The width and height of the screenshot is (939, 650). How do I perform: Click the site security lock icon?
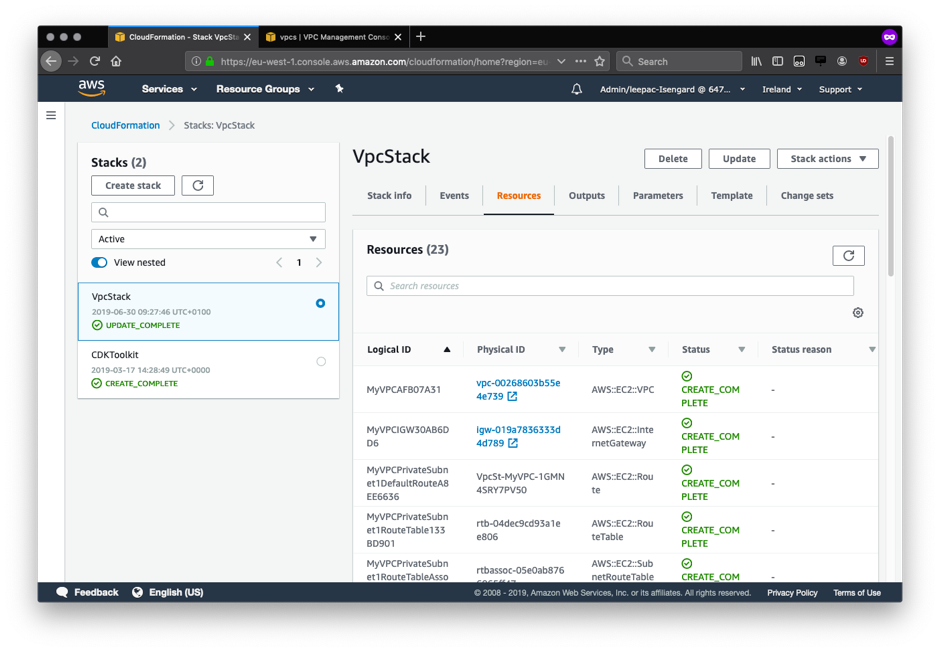(210, 61)
